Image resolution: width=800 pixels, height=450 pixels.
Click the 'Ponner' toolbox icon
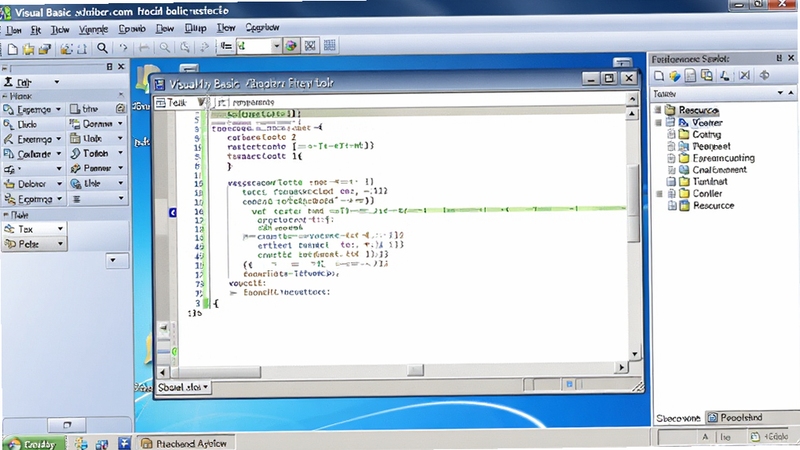(76, 168)
